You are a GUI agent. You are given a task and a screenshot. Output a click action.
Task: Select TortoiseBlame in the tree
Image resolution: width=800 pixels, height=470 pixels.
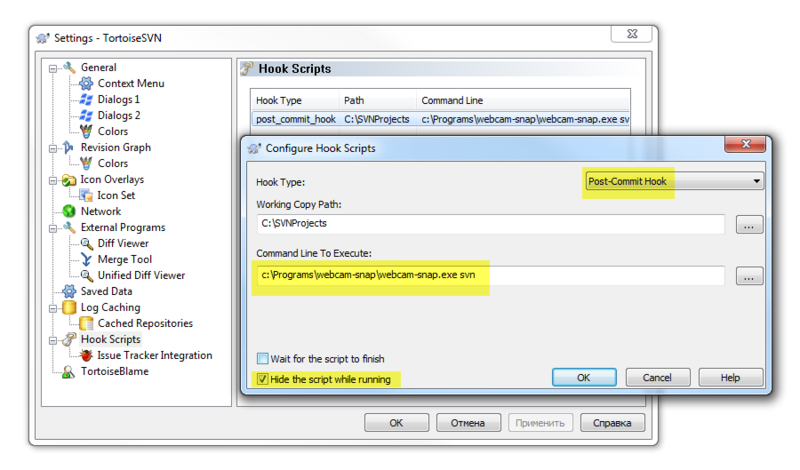click(115, 372)
